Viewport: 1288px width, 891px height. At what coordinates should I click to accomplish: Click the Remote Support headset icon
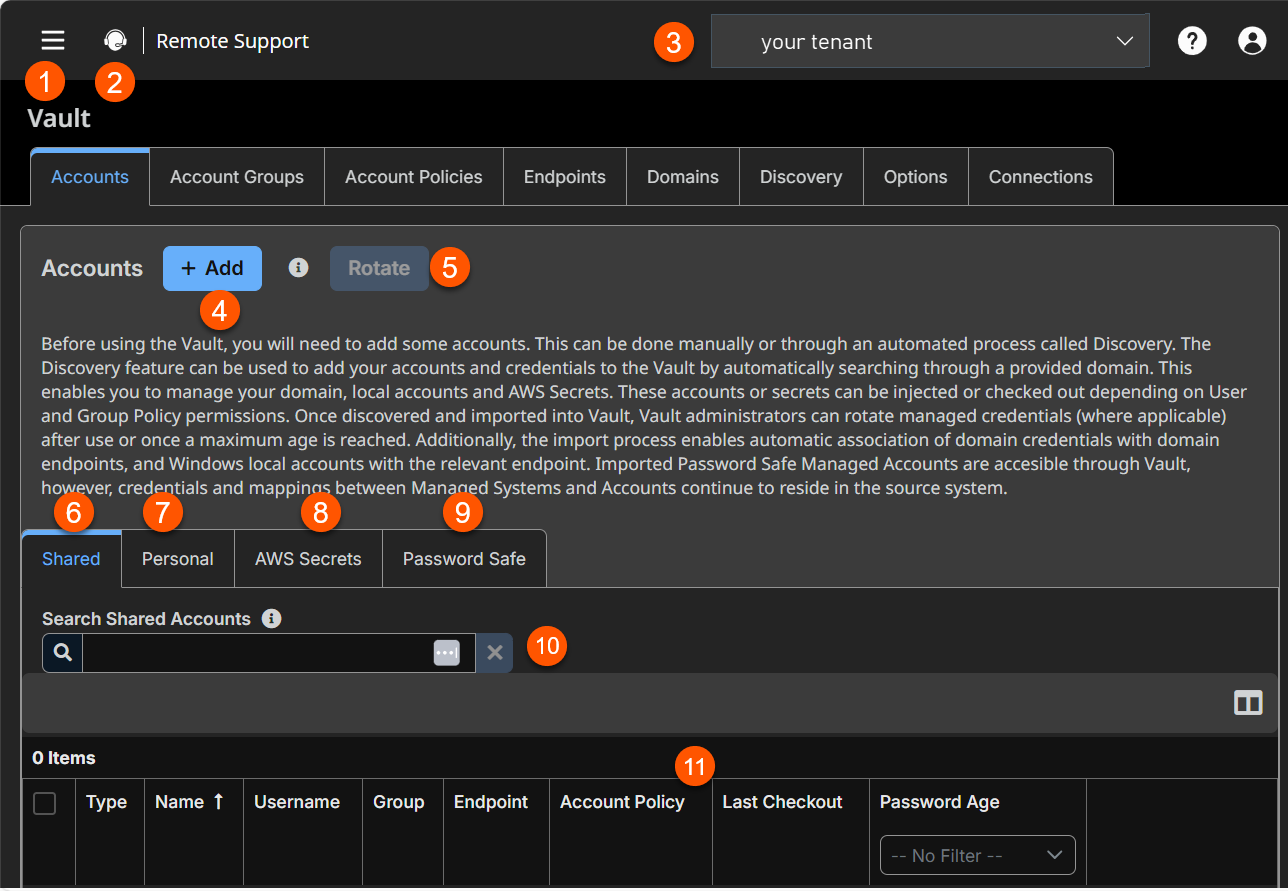pyautogui.click(x=116, y=40)
